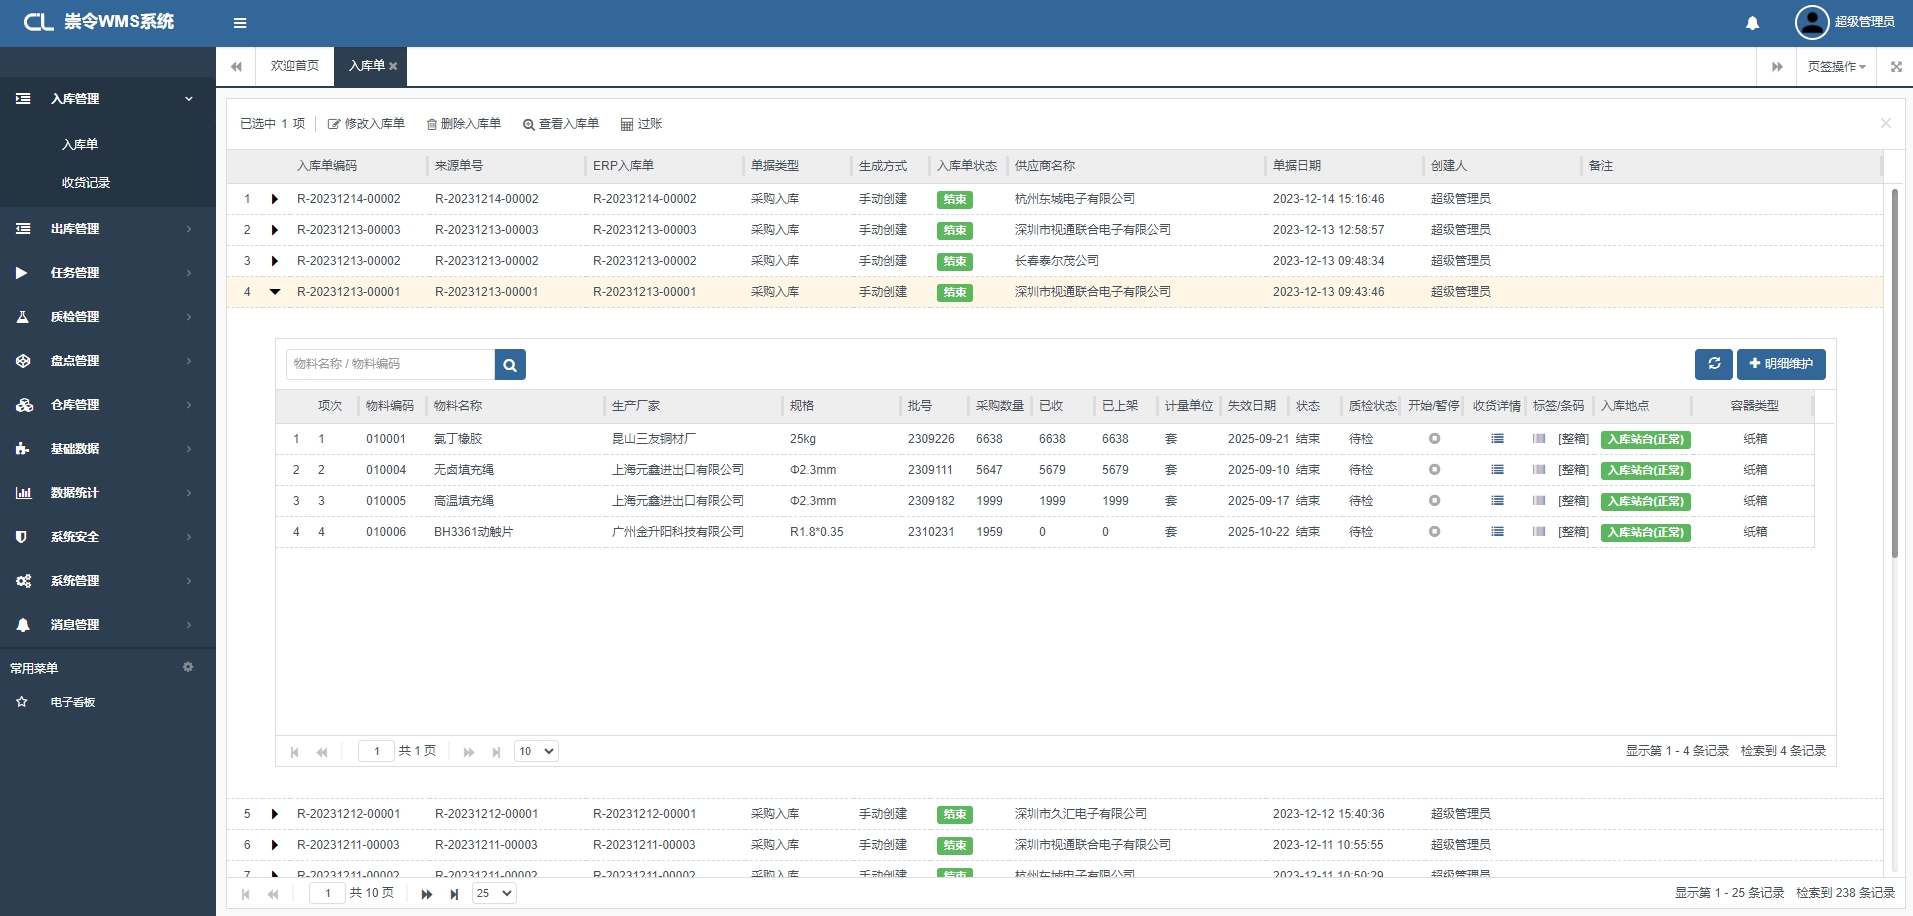Open 页签操作 dropdown
The height and width of the screenshot is (916, 1913).
pos(1837,67)
